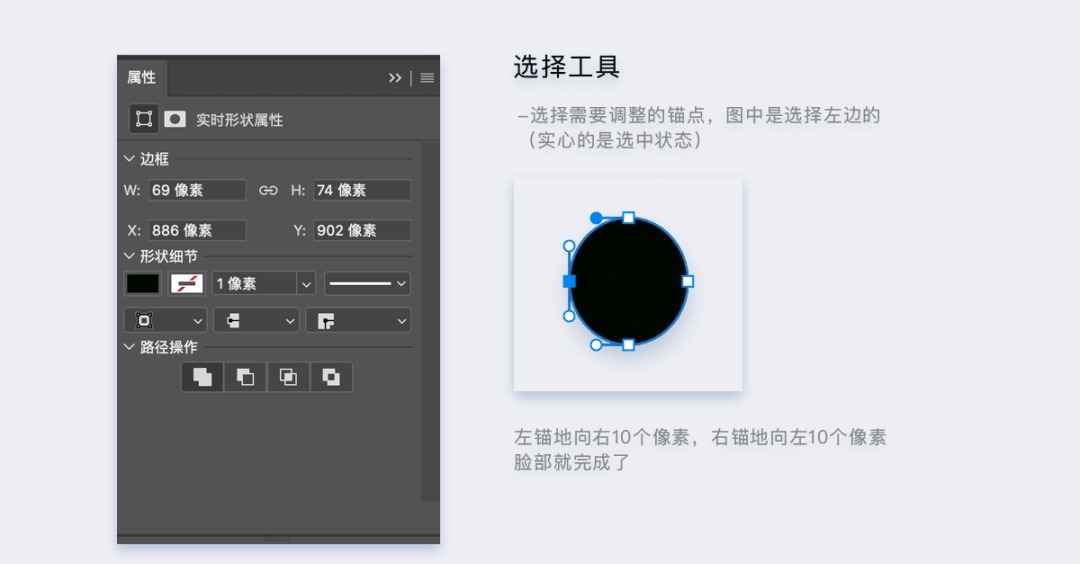Select the right anchor point of ellipse
This screenshot has width=1080, height=564.
pyautogui.click(x=687, y=281)
